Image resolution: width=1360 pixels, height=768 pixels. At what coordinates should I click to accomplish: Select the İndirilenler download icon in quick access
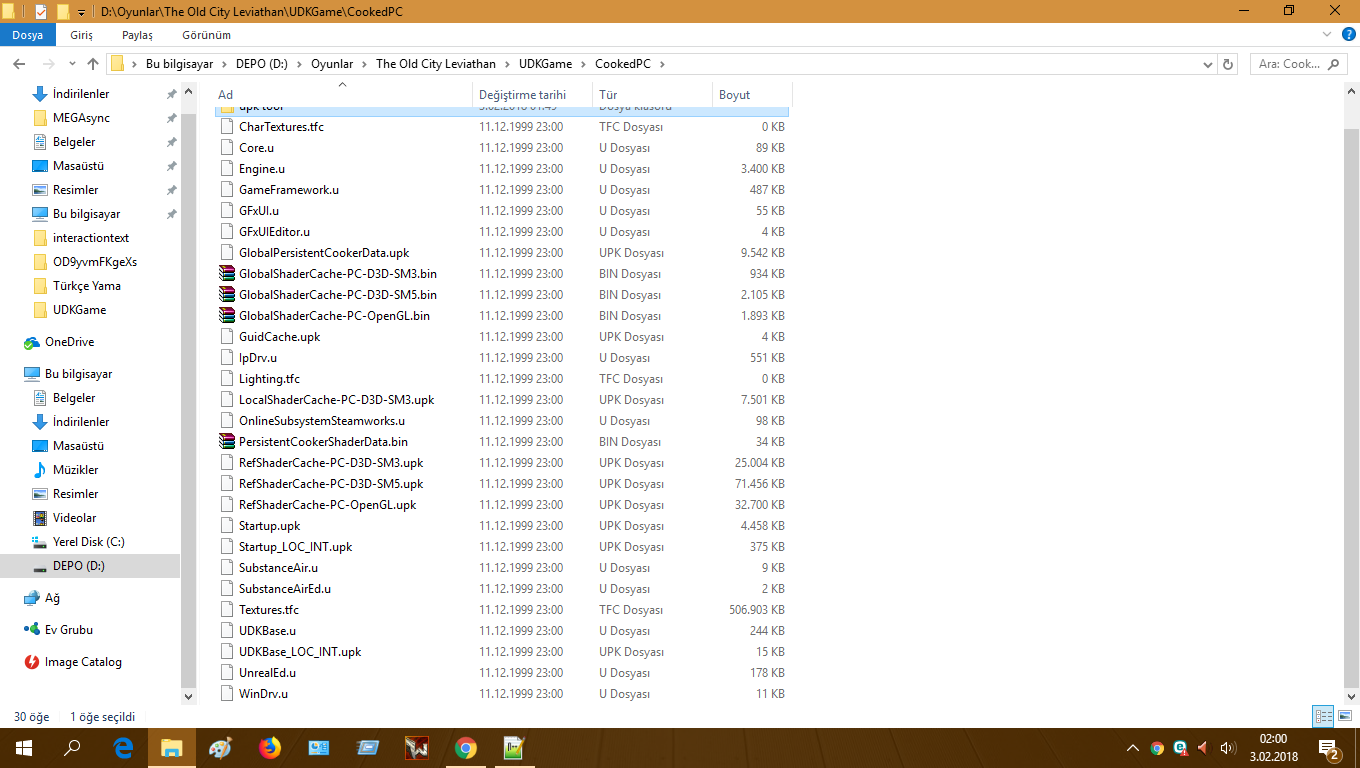40,94
